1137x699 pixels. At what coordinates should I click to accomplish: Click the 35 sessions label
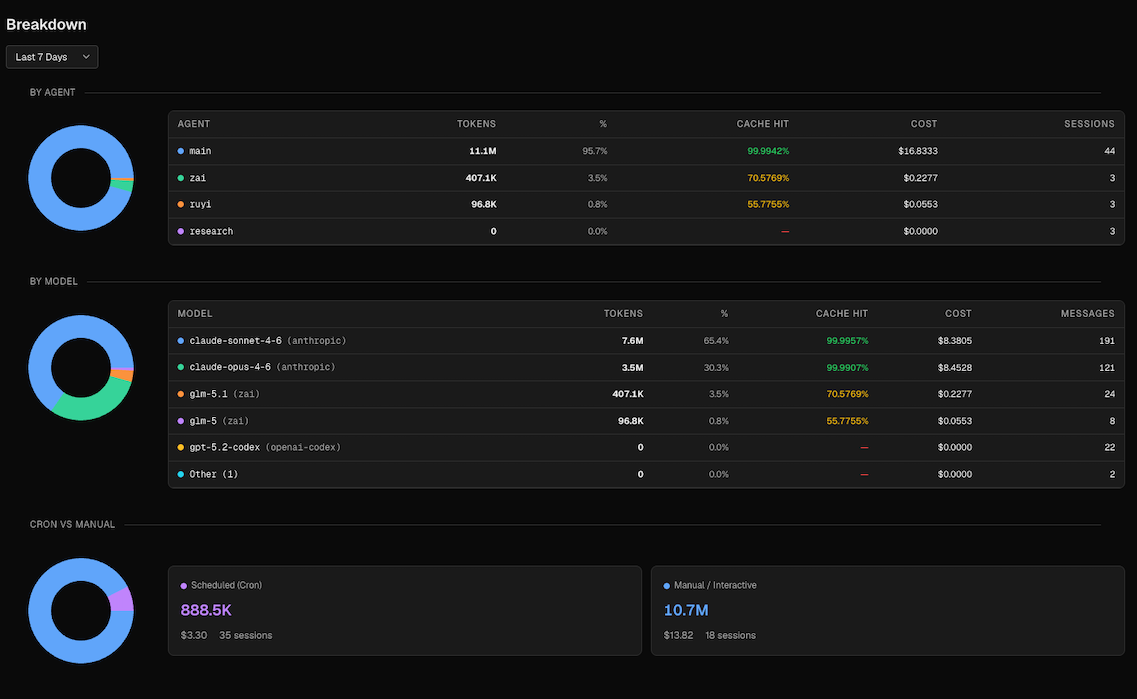pyautogui.click(x=246, y=635)
